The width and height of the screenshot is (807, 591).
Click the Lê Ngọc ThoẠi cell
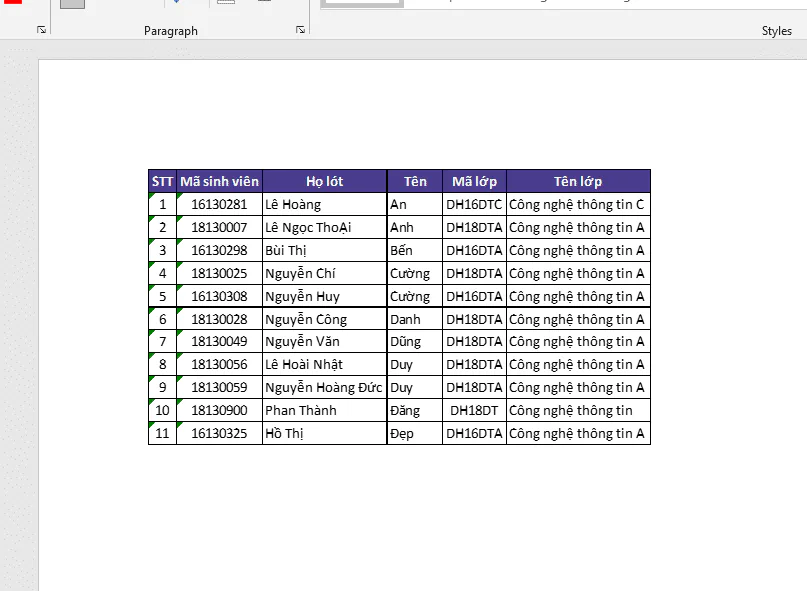(x=324, y=228)
